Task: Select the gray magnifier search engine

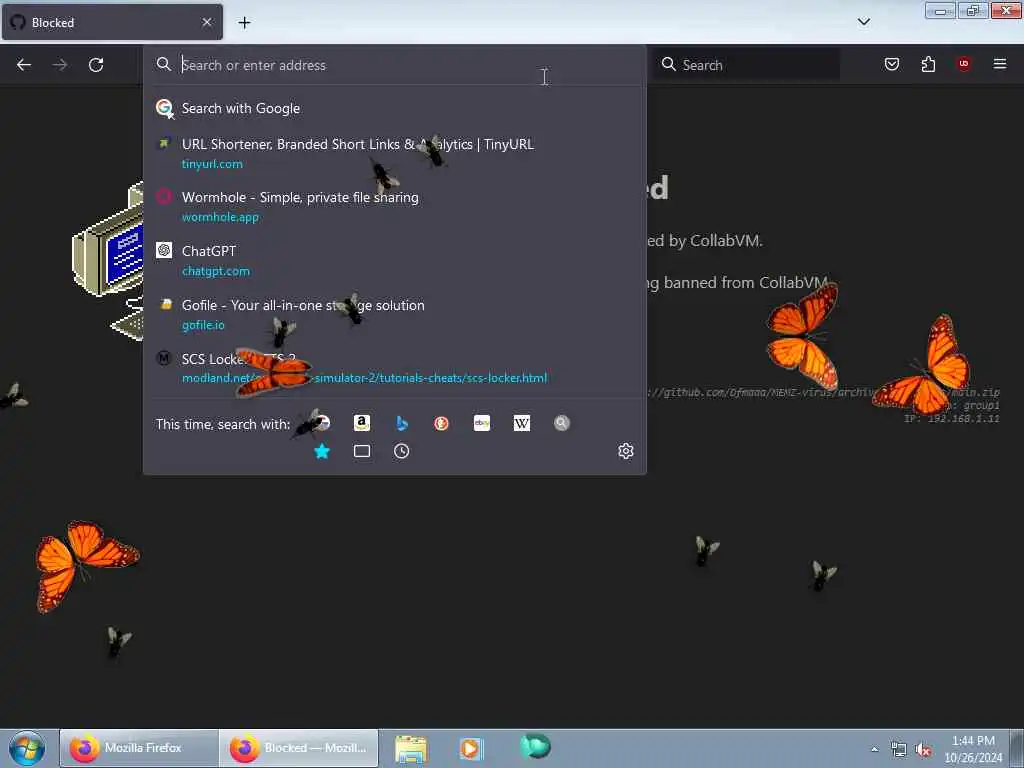Action: coord(562,423)
